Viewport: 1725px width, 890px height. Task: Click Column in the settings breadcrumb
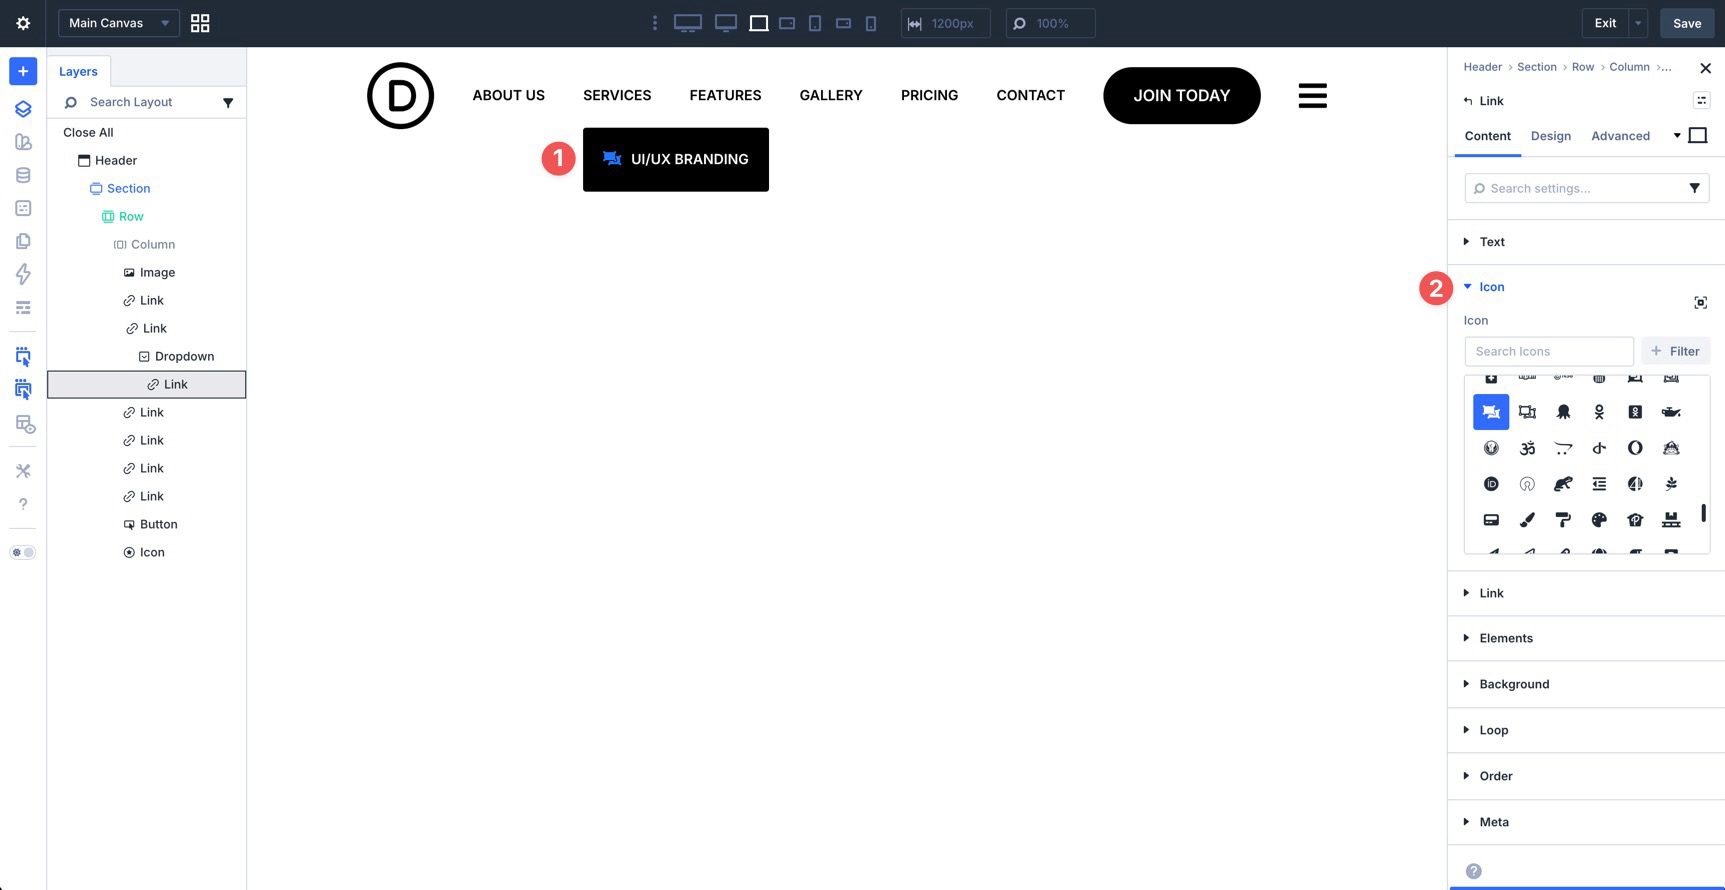(x=1629, y=67)
